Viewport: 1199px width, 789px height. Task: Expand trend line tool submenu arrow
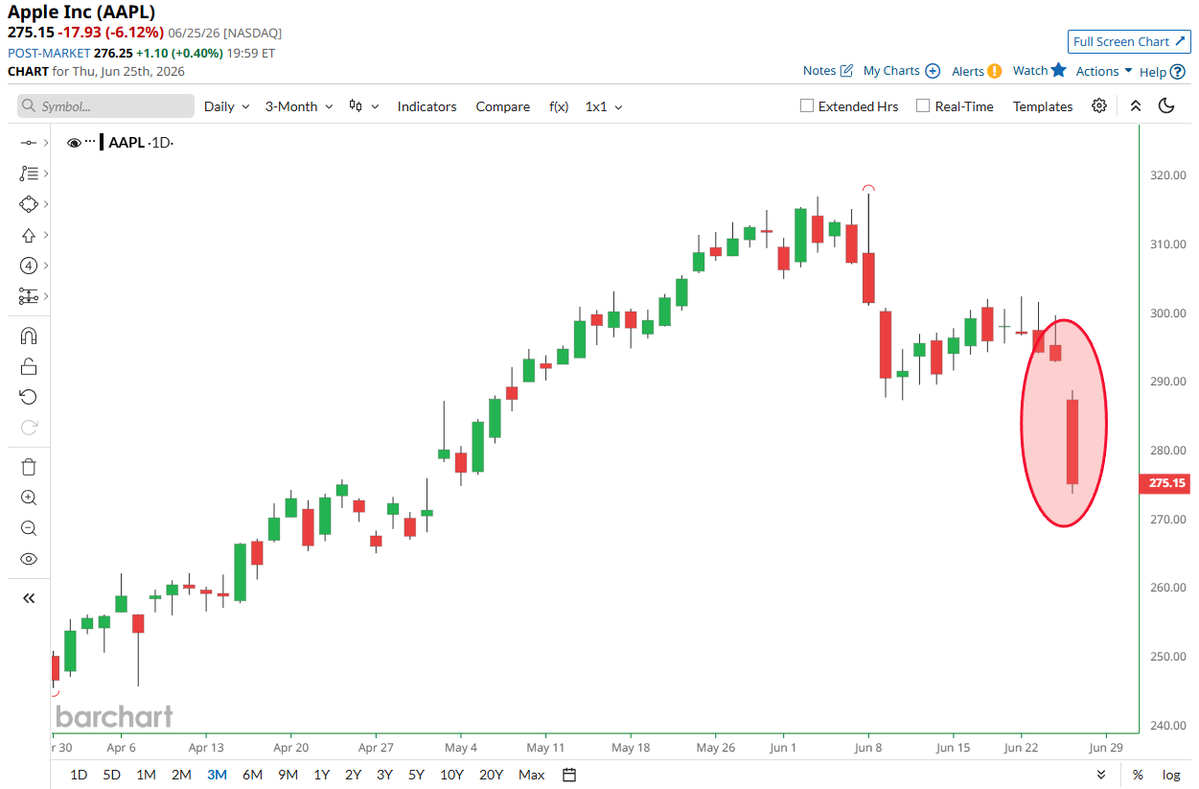coord(46,143)
